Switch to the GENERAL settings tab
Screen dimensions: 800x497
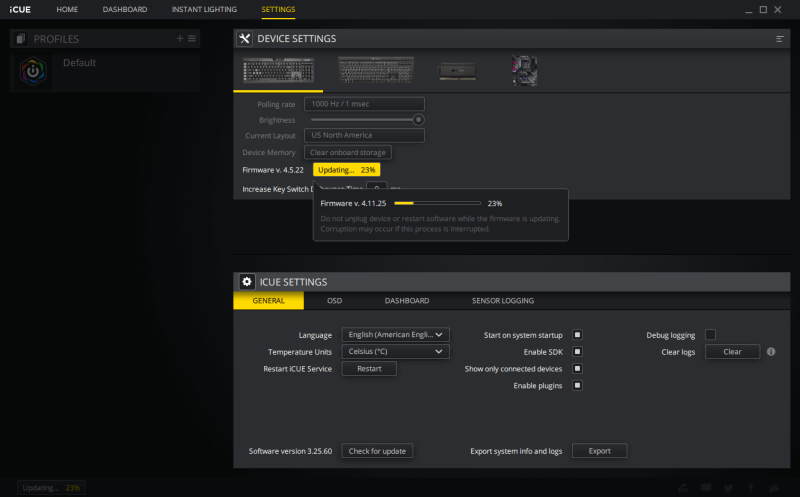pos(268,301)
